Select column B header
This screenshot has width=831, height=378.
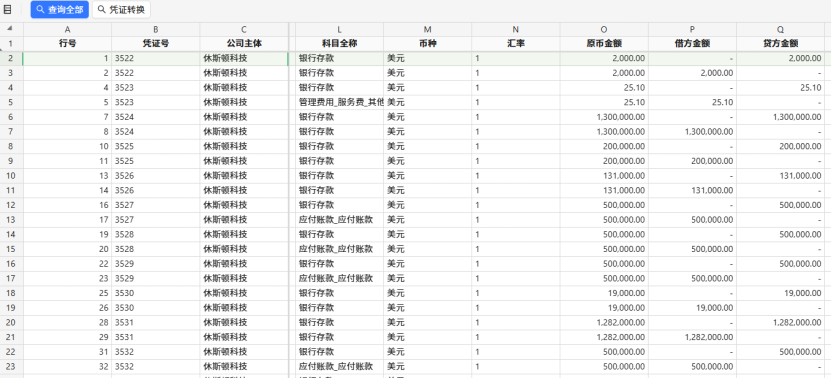coord(156,30)
